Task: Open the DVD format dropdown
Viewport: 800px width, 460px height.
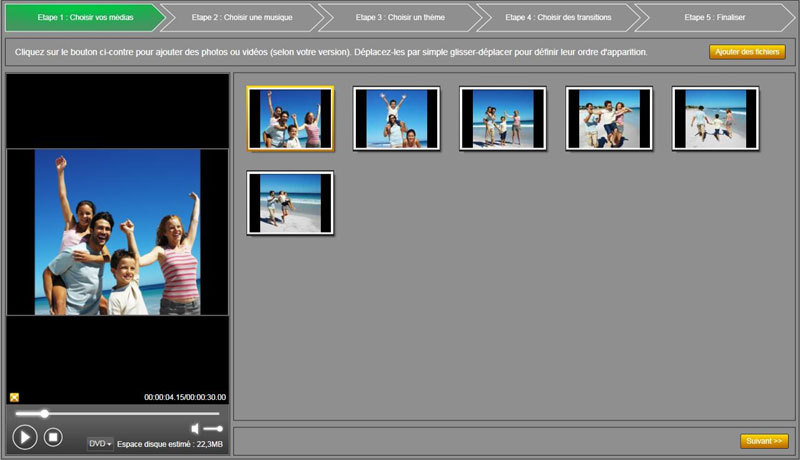Action: click(x=100, y=443)
